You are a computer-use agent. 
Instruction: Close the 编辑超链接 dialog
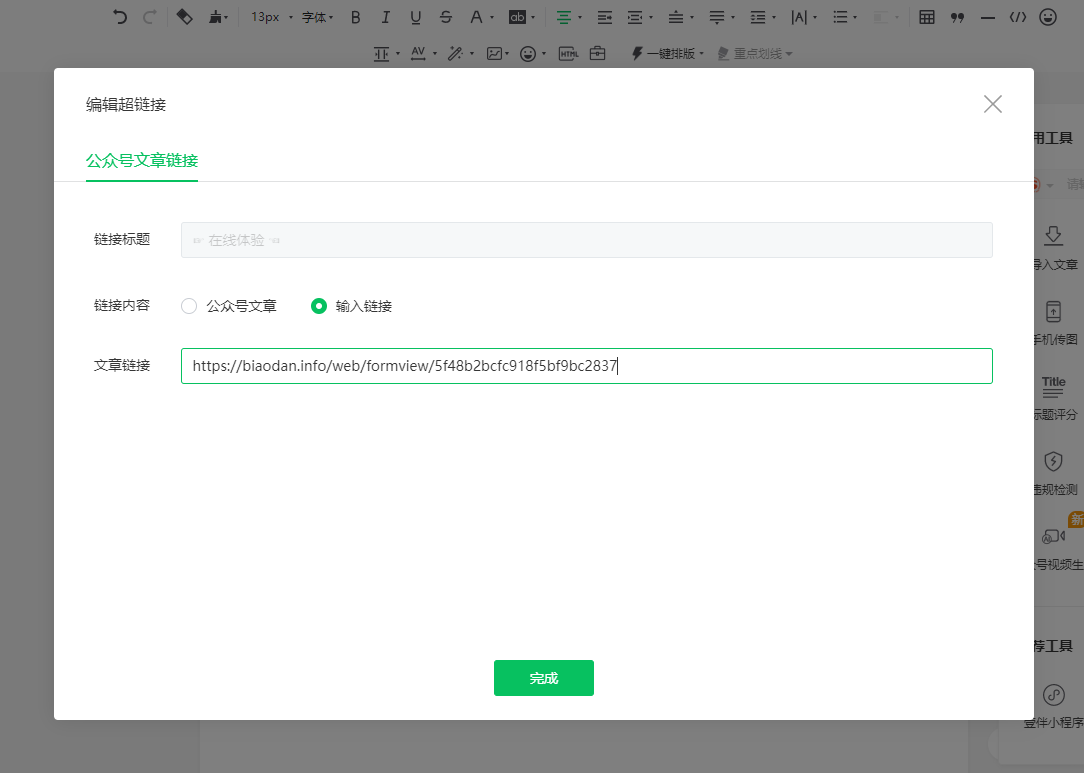pyautogui.click(x=992, y=104)
